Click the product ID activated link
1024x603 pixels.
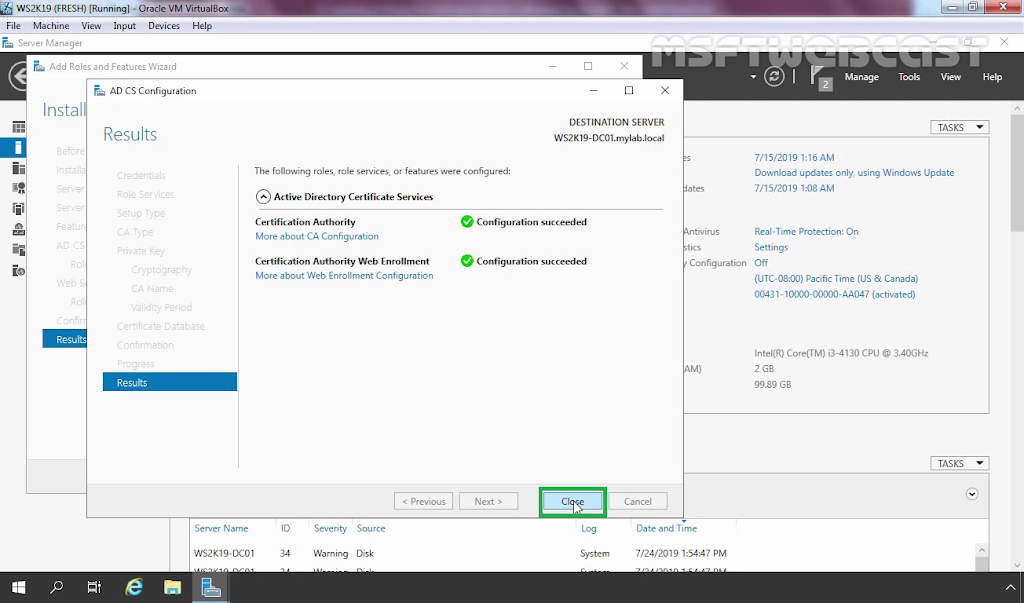[835, 294]
